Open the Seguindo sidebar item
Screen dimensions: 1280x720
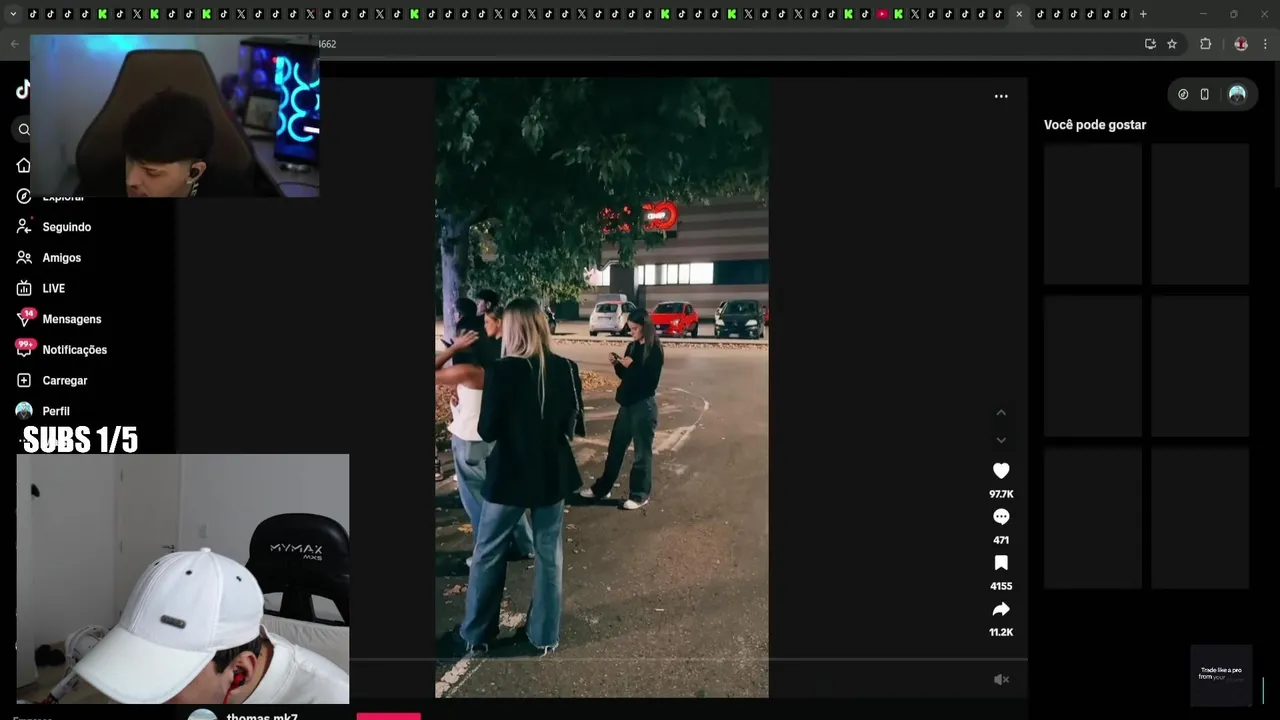point(67,227)
